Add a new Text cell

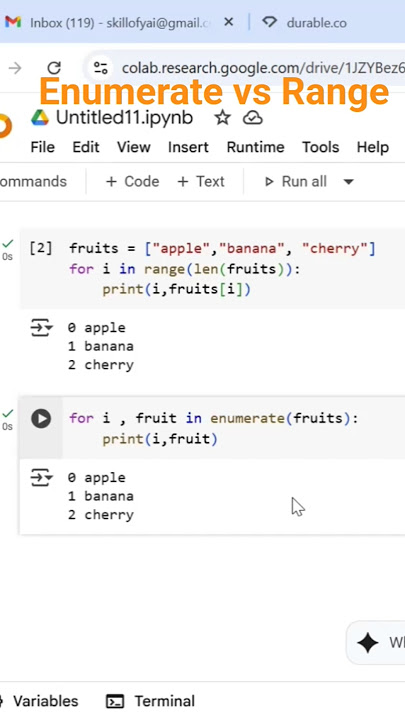201,182
